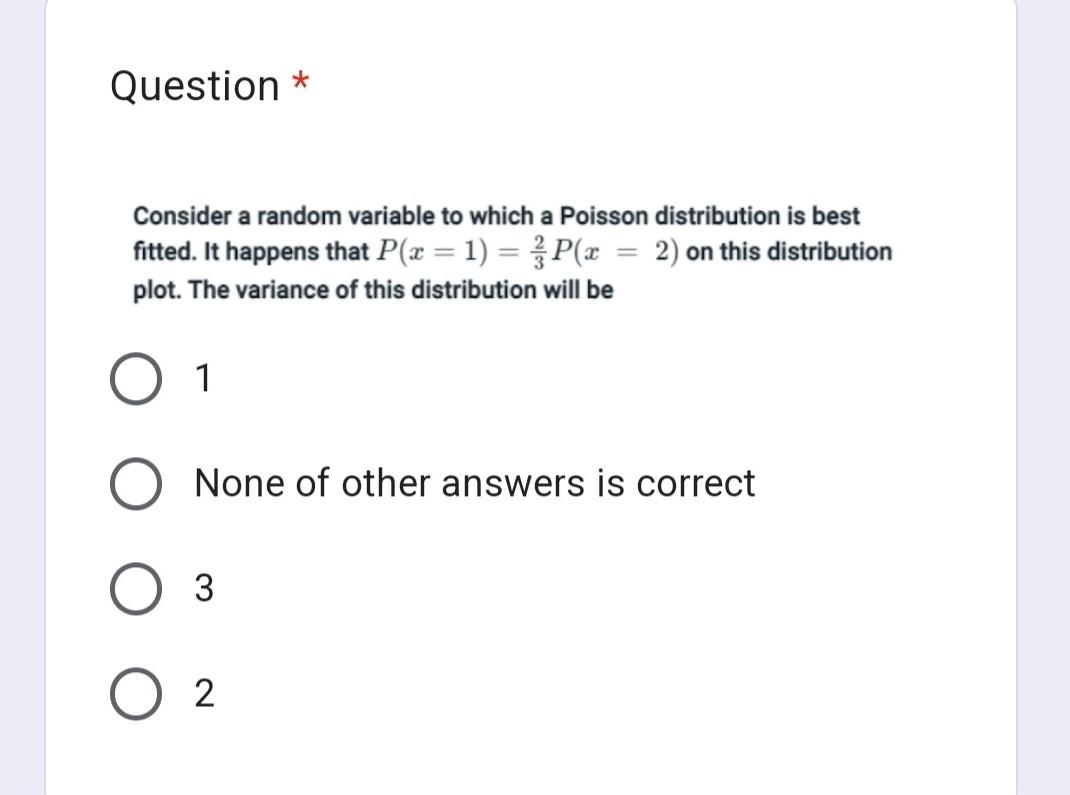Click the label text "2"

click(202, 694)
